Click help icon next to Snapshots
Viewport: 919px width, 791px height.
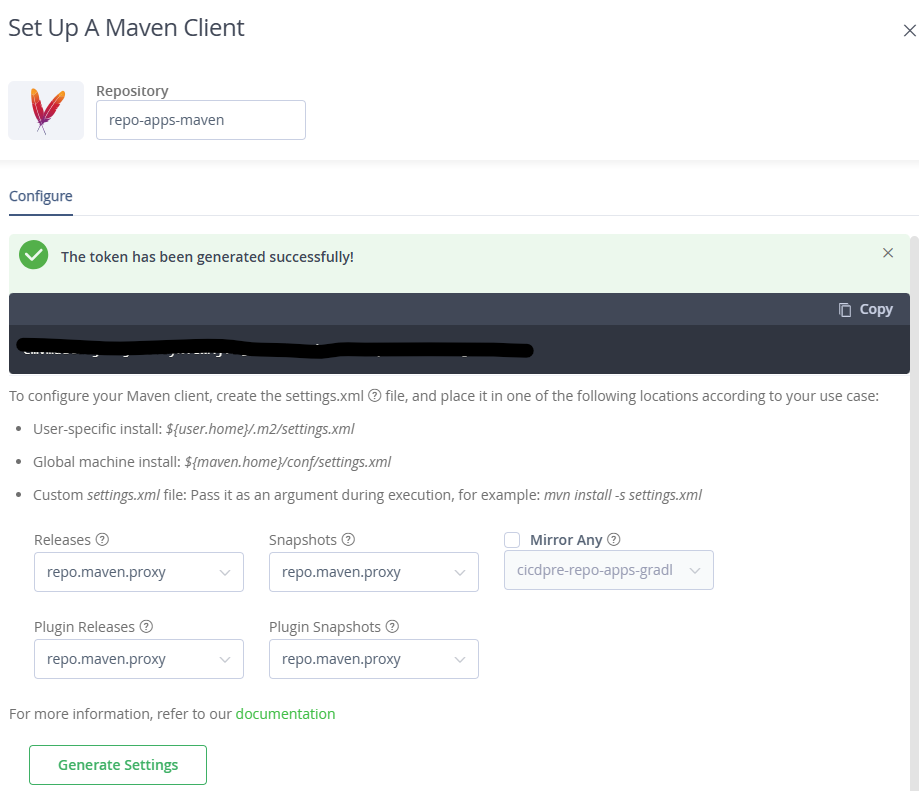(348, 539)
